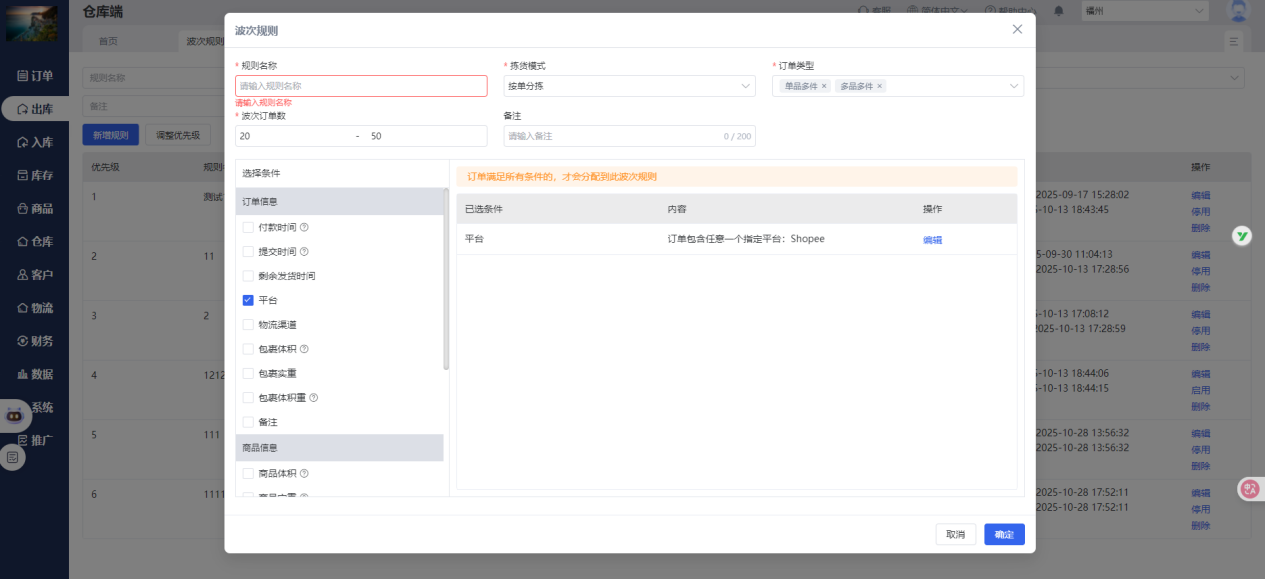Open the 拣货模式 dropdown

click(x=629, y=86)
